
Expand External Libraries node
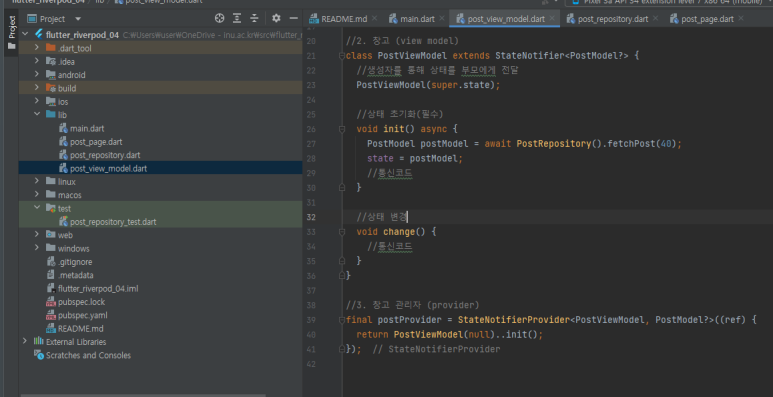coord(25,341)
